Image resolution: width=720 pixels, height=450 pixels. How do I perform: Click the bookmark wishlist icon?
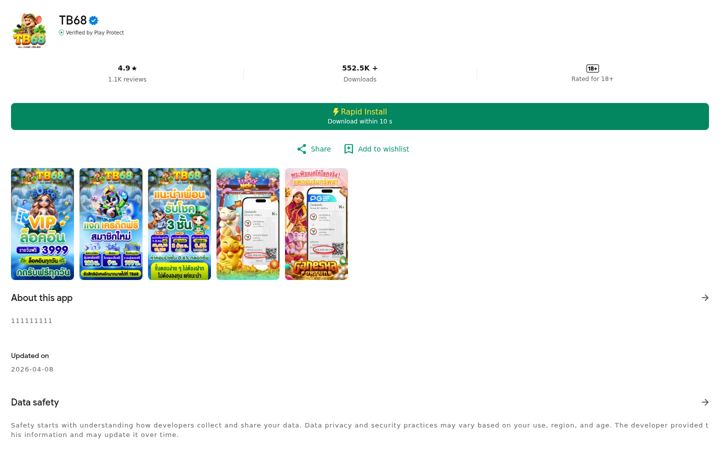click(x=349, y=149)
